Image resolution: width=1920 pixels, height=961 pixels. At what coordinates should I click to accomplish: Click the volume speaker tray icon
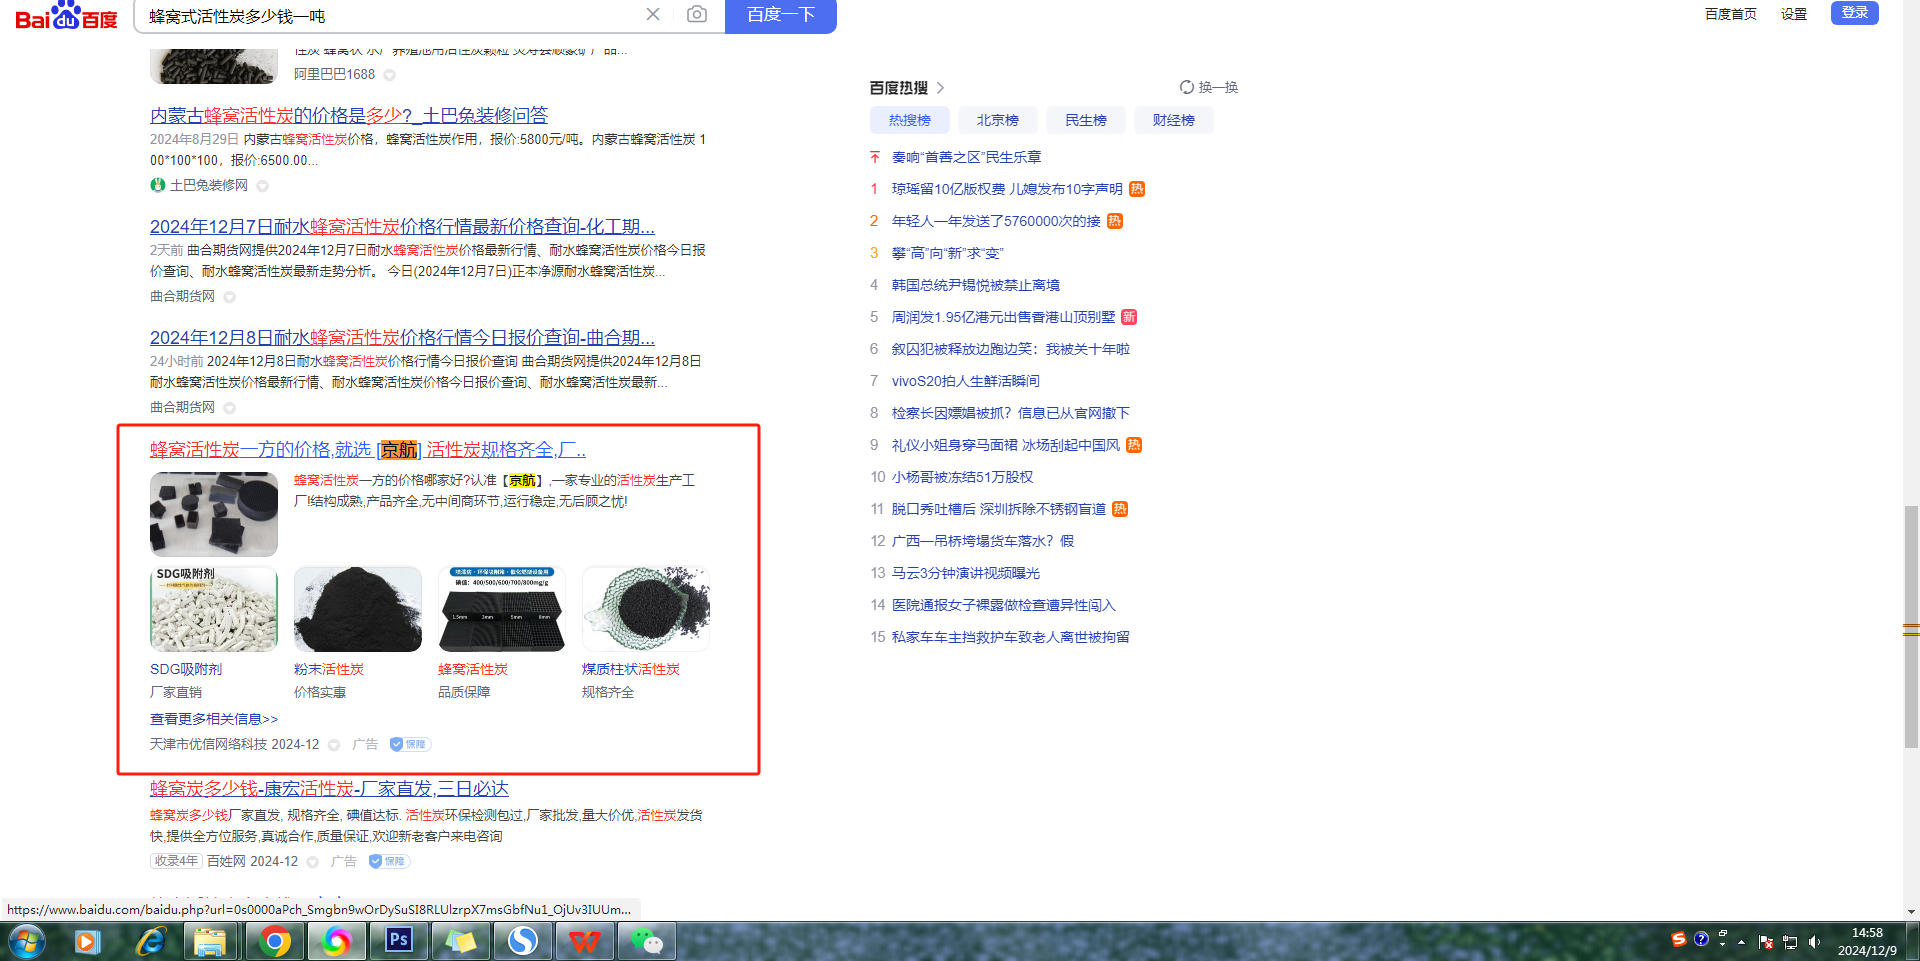[1814, 942]
